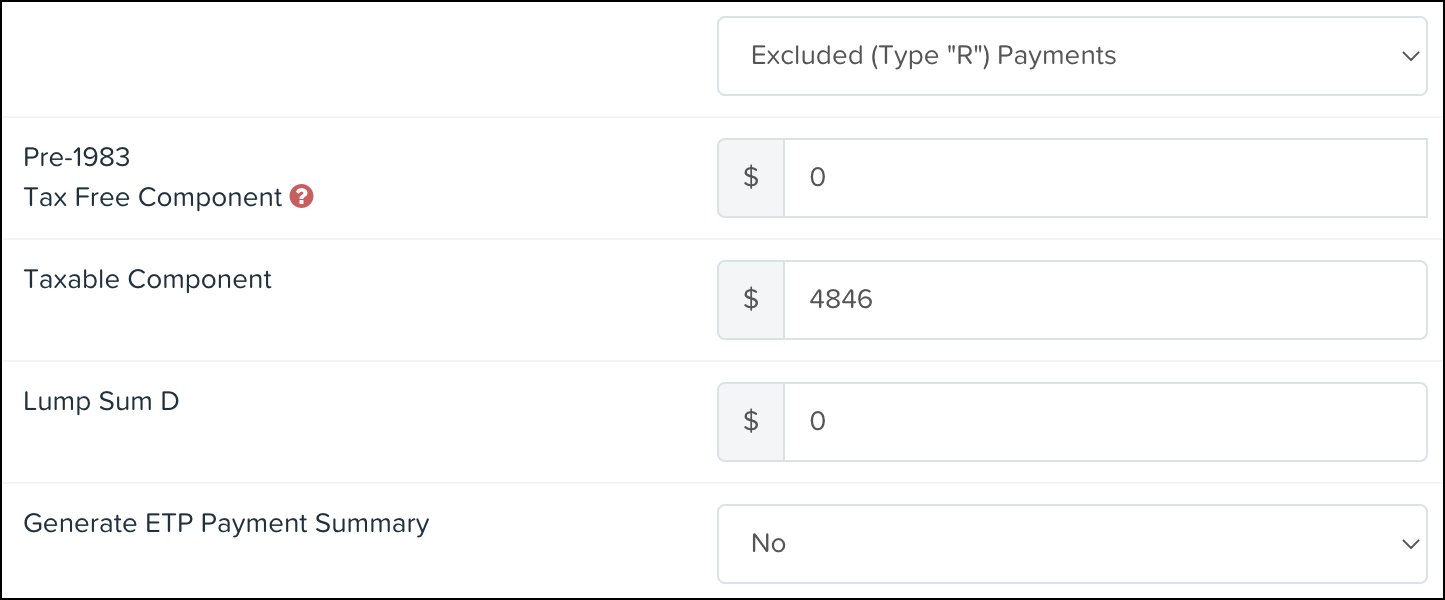Open the Excluded (Type "R") Payments dropdown
Image resolution: width=1445 pixels, height=600 pixels.
tap(1072, 56)
